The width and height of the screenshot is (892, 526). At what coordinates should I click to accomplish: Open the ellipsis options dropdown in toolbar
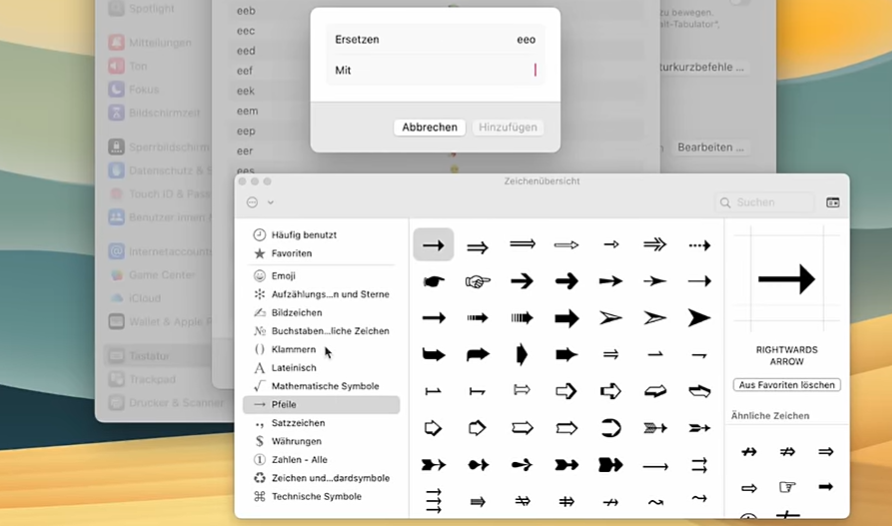260,202
